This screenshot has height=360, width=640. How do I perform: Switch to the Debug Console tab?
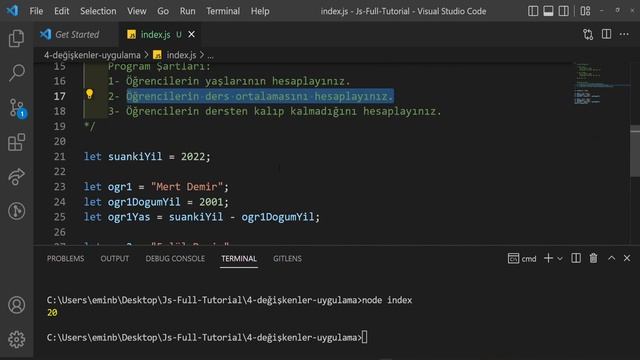pyautogui.click(x=175, y=258)
